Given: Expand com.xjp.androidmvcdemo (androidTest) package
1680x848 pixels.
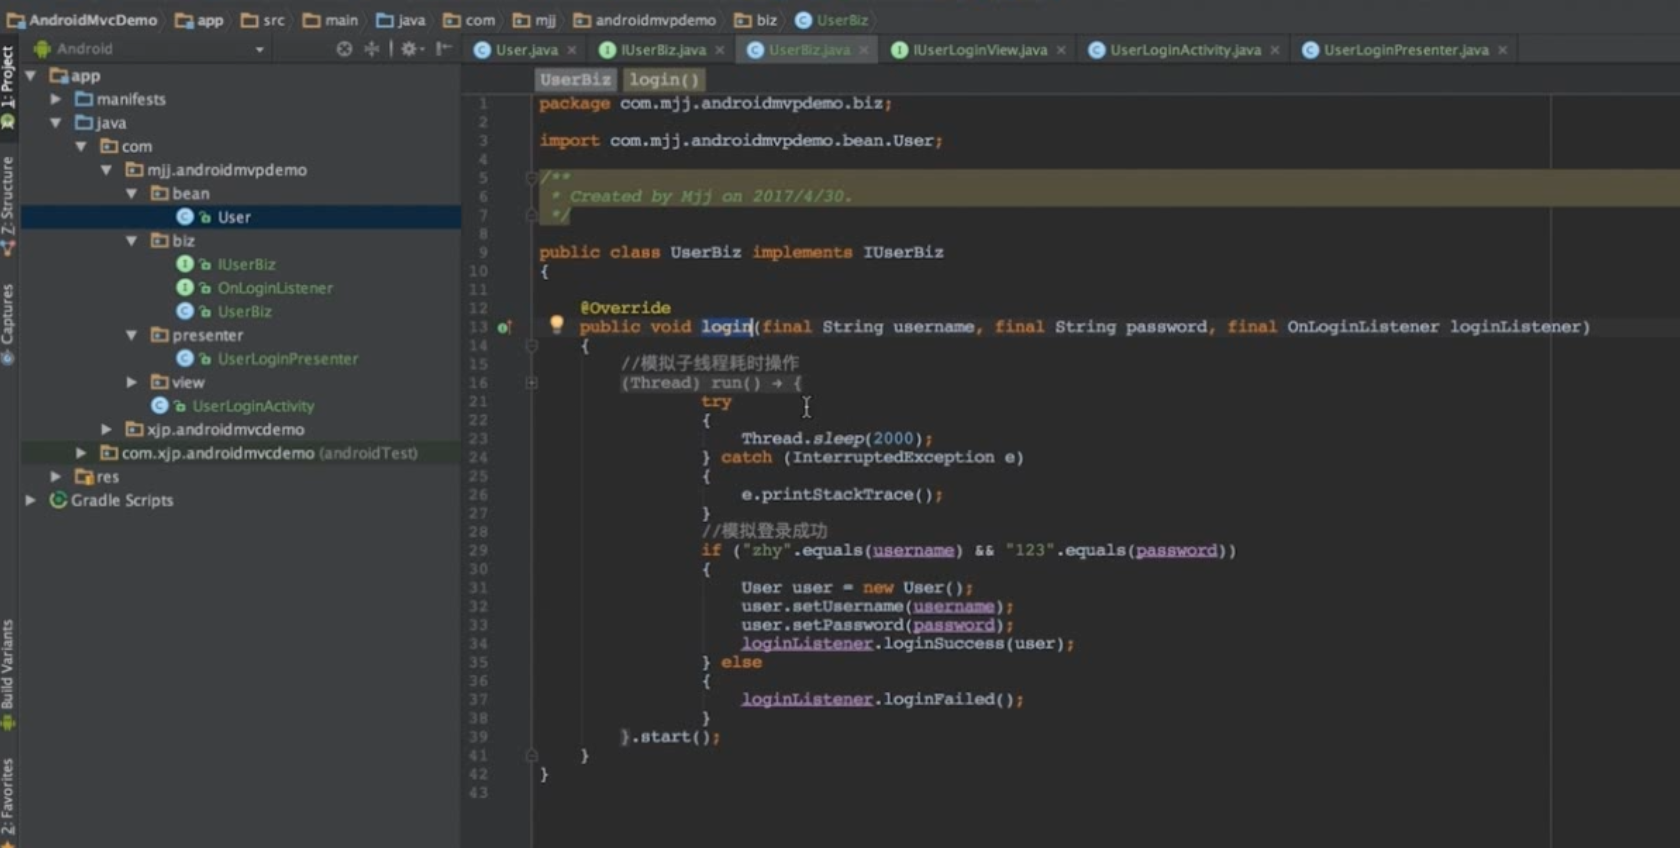Looking at the screenshot, I should 81,453.
